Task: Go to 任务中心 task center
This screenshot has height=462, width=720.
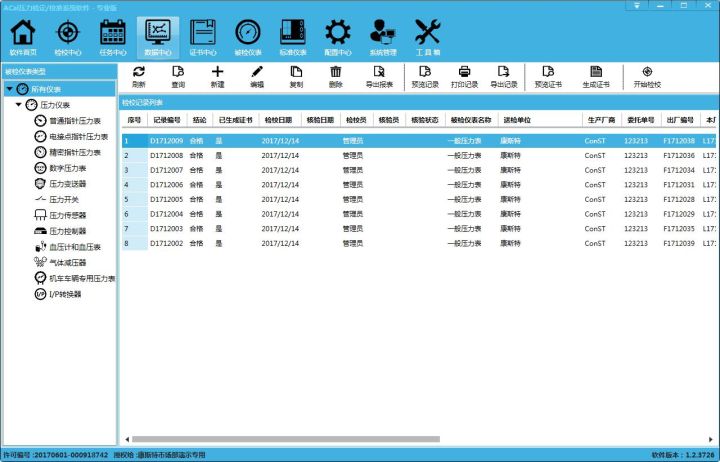Action: pos(112,35)
